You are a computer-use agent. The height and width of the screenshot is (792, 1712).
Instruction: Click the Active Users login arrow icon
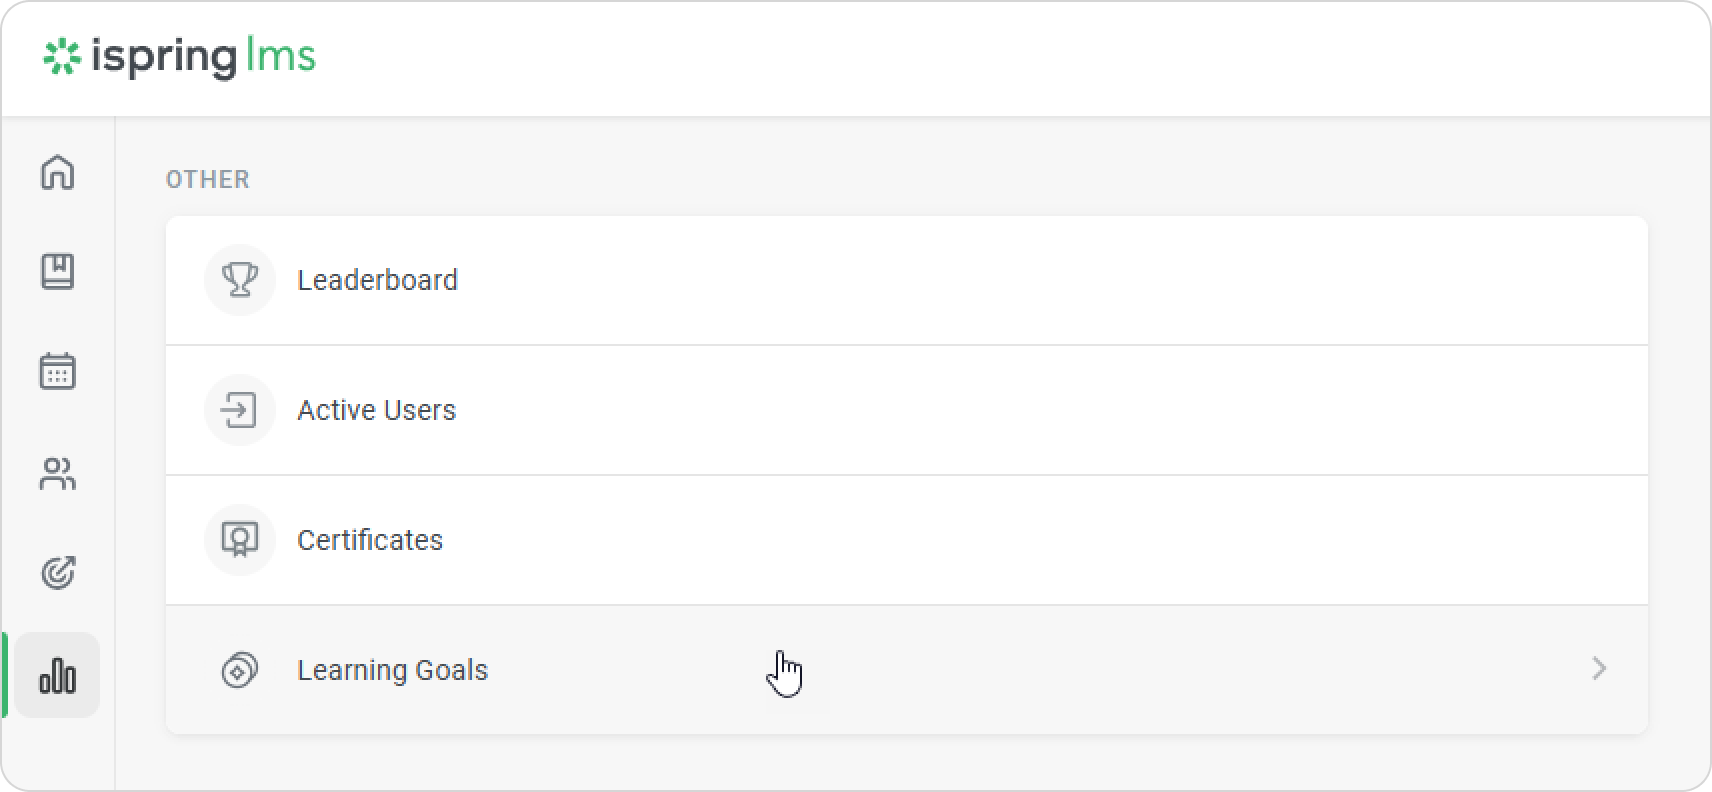tap(240, 410)
